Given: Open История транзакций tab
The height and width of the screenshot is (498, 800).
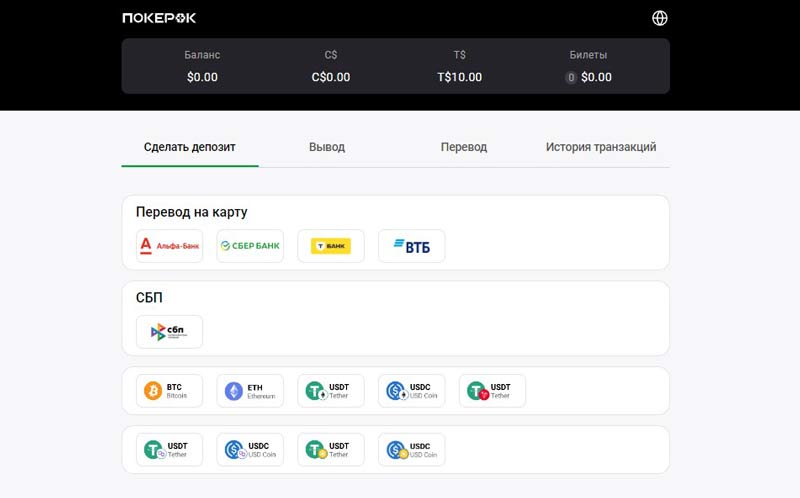Looking at the screenshot, I should 601,147.
